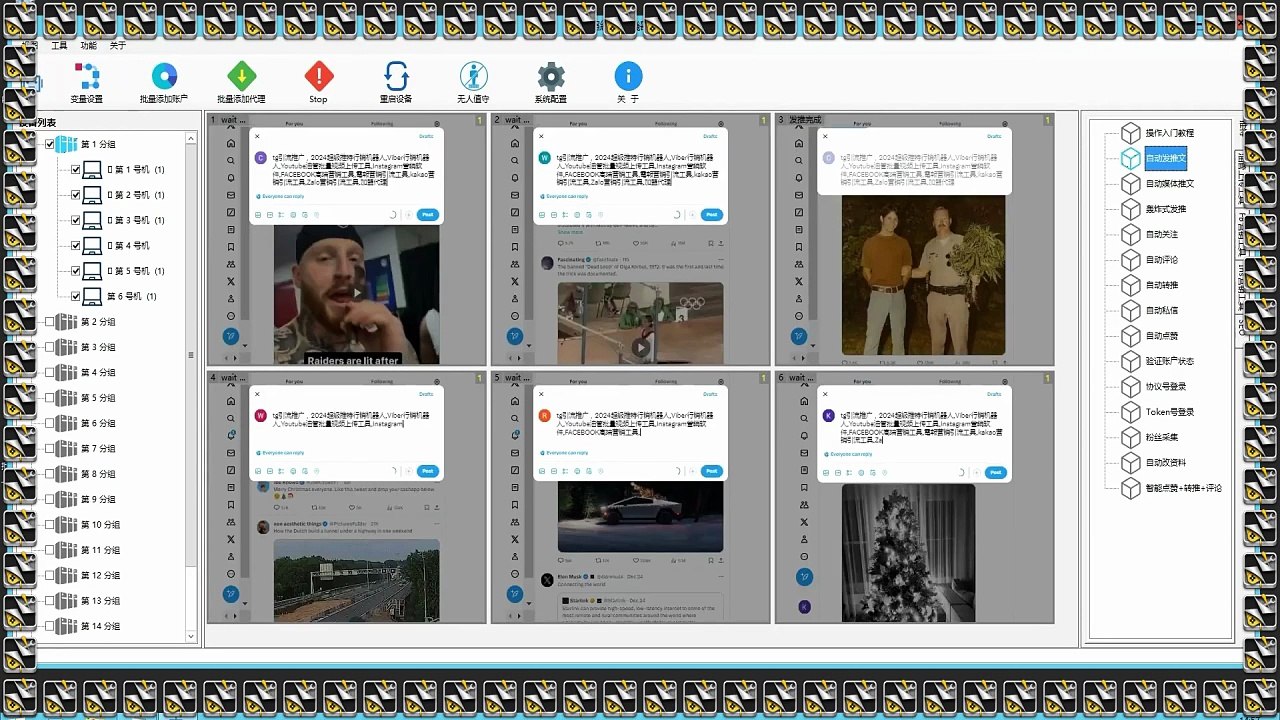Screen dimensions: 1280x720
Task: Click Post button in panel 5
Action: point(711,471)
